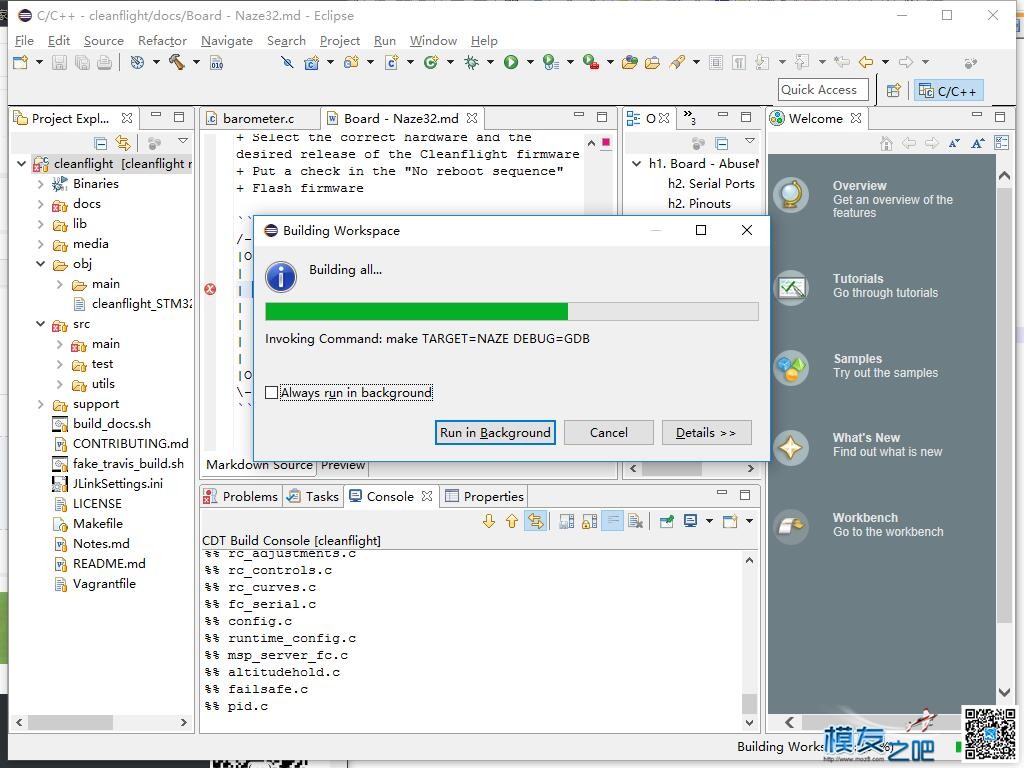Open the Navigate menu
Image resolution: width=1024 pixels, height=768 pixels.
(227, 40)
